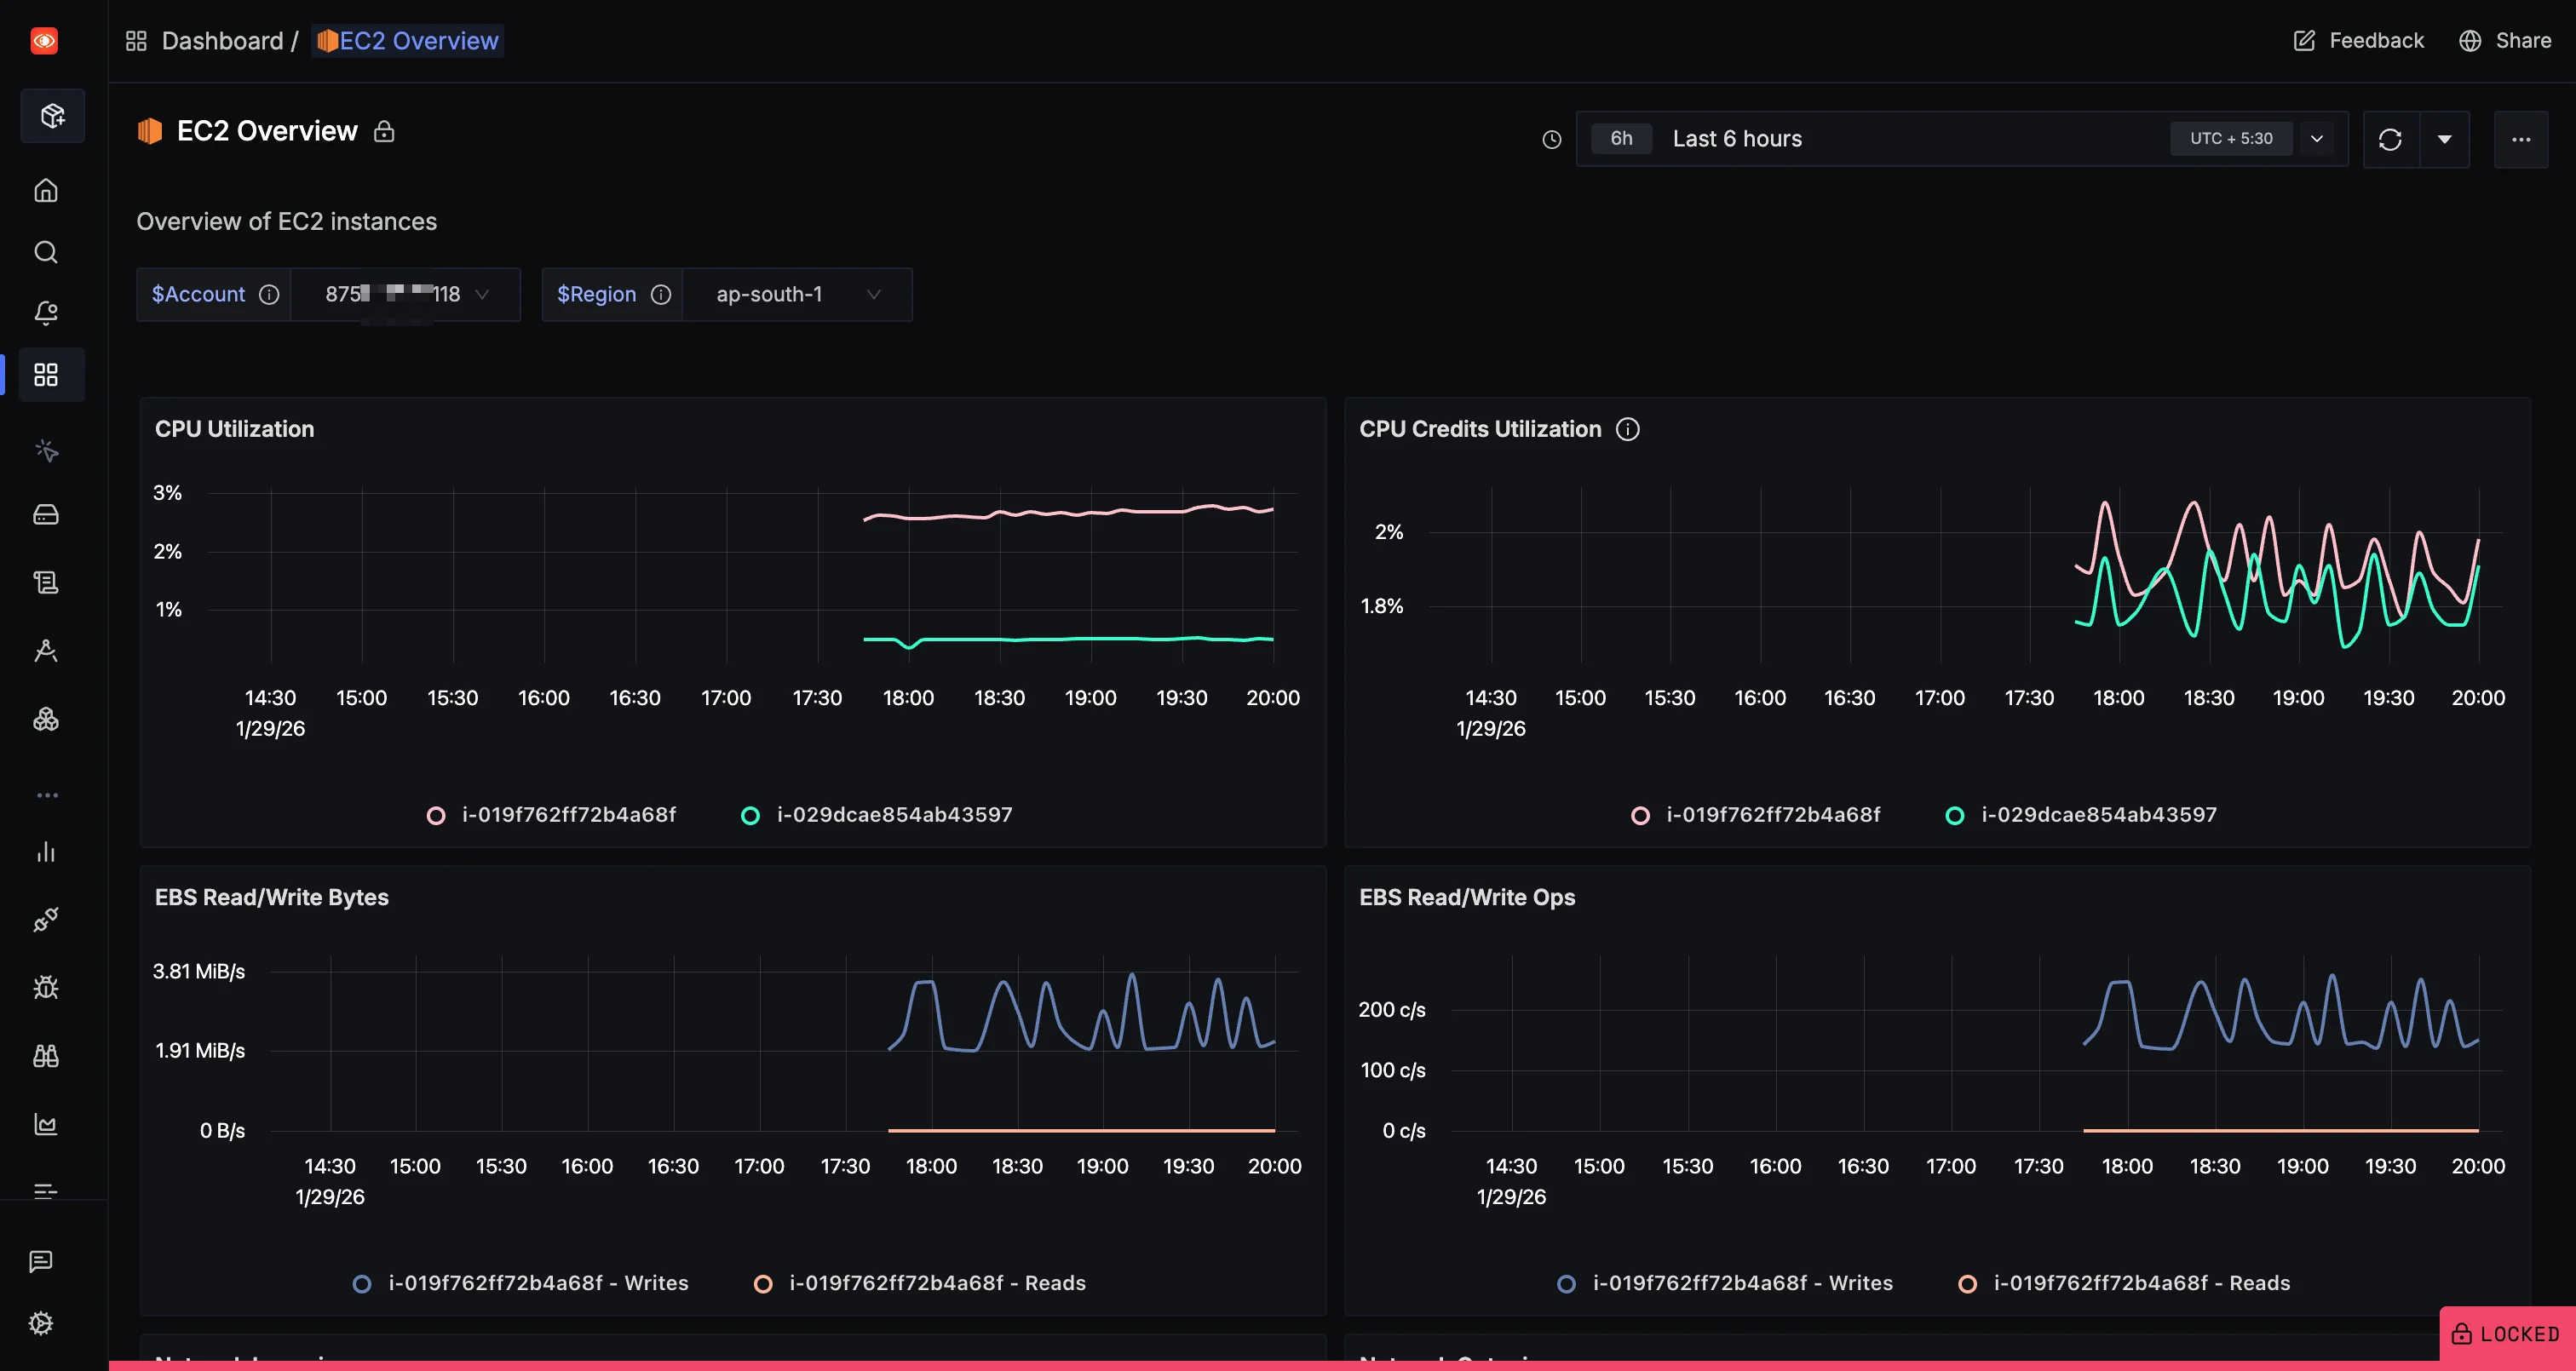Open Alerting via the bell icon
This screenshot has height=1371, width=2576.
[46, 313]
